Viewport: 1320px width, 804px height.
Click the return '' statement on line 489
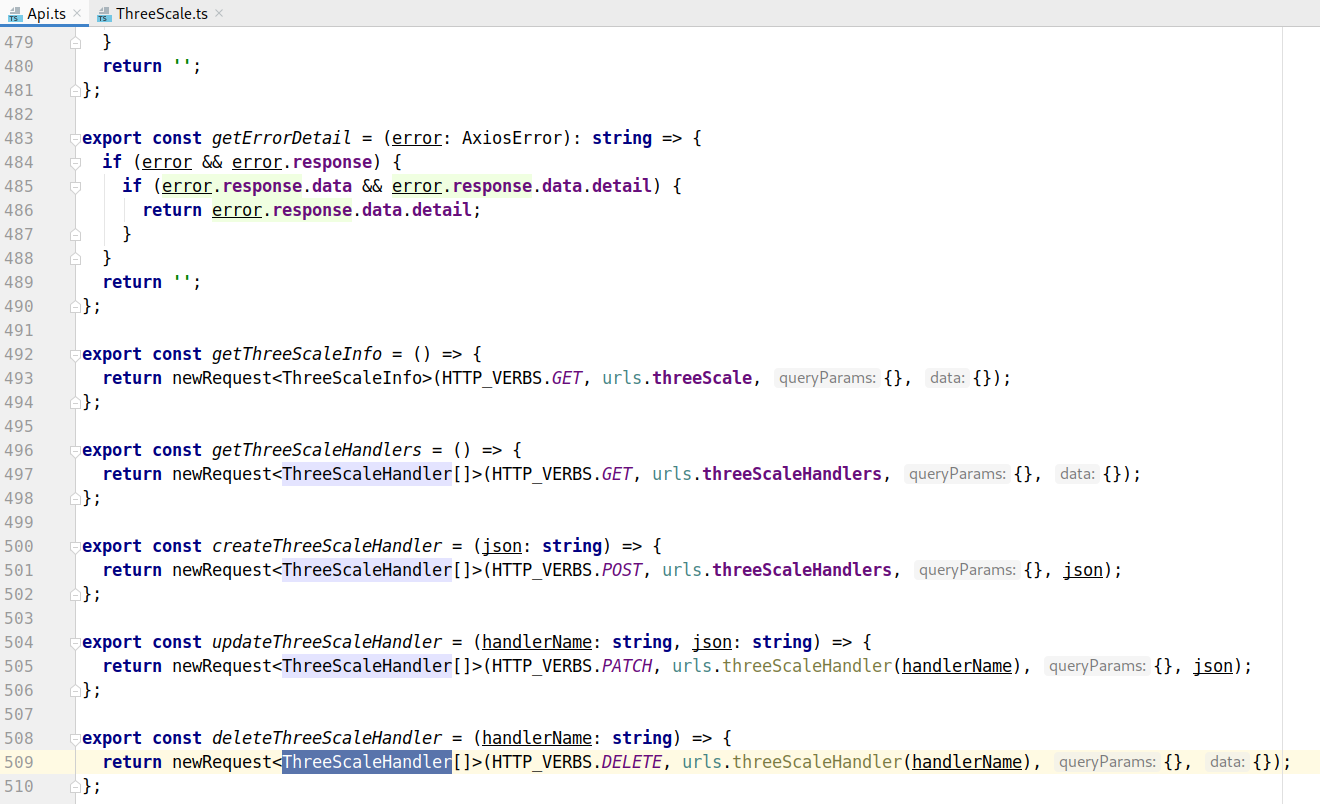pyautogui.click(x=152, y=282)
